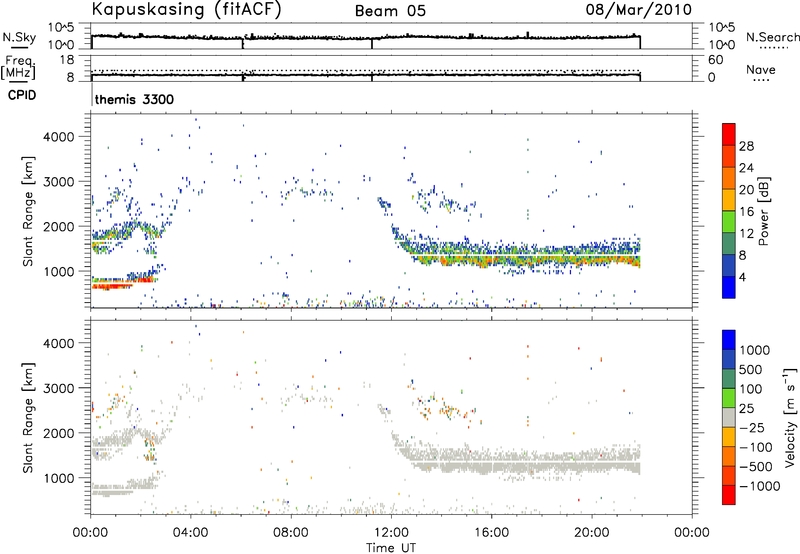The width and height of the screenshot is (800, 554).
Task: Click the 'Freq. [MHz]' label
Action: click(18, 68)
